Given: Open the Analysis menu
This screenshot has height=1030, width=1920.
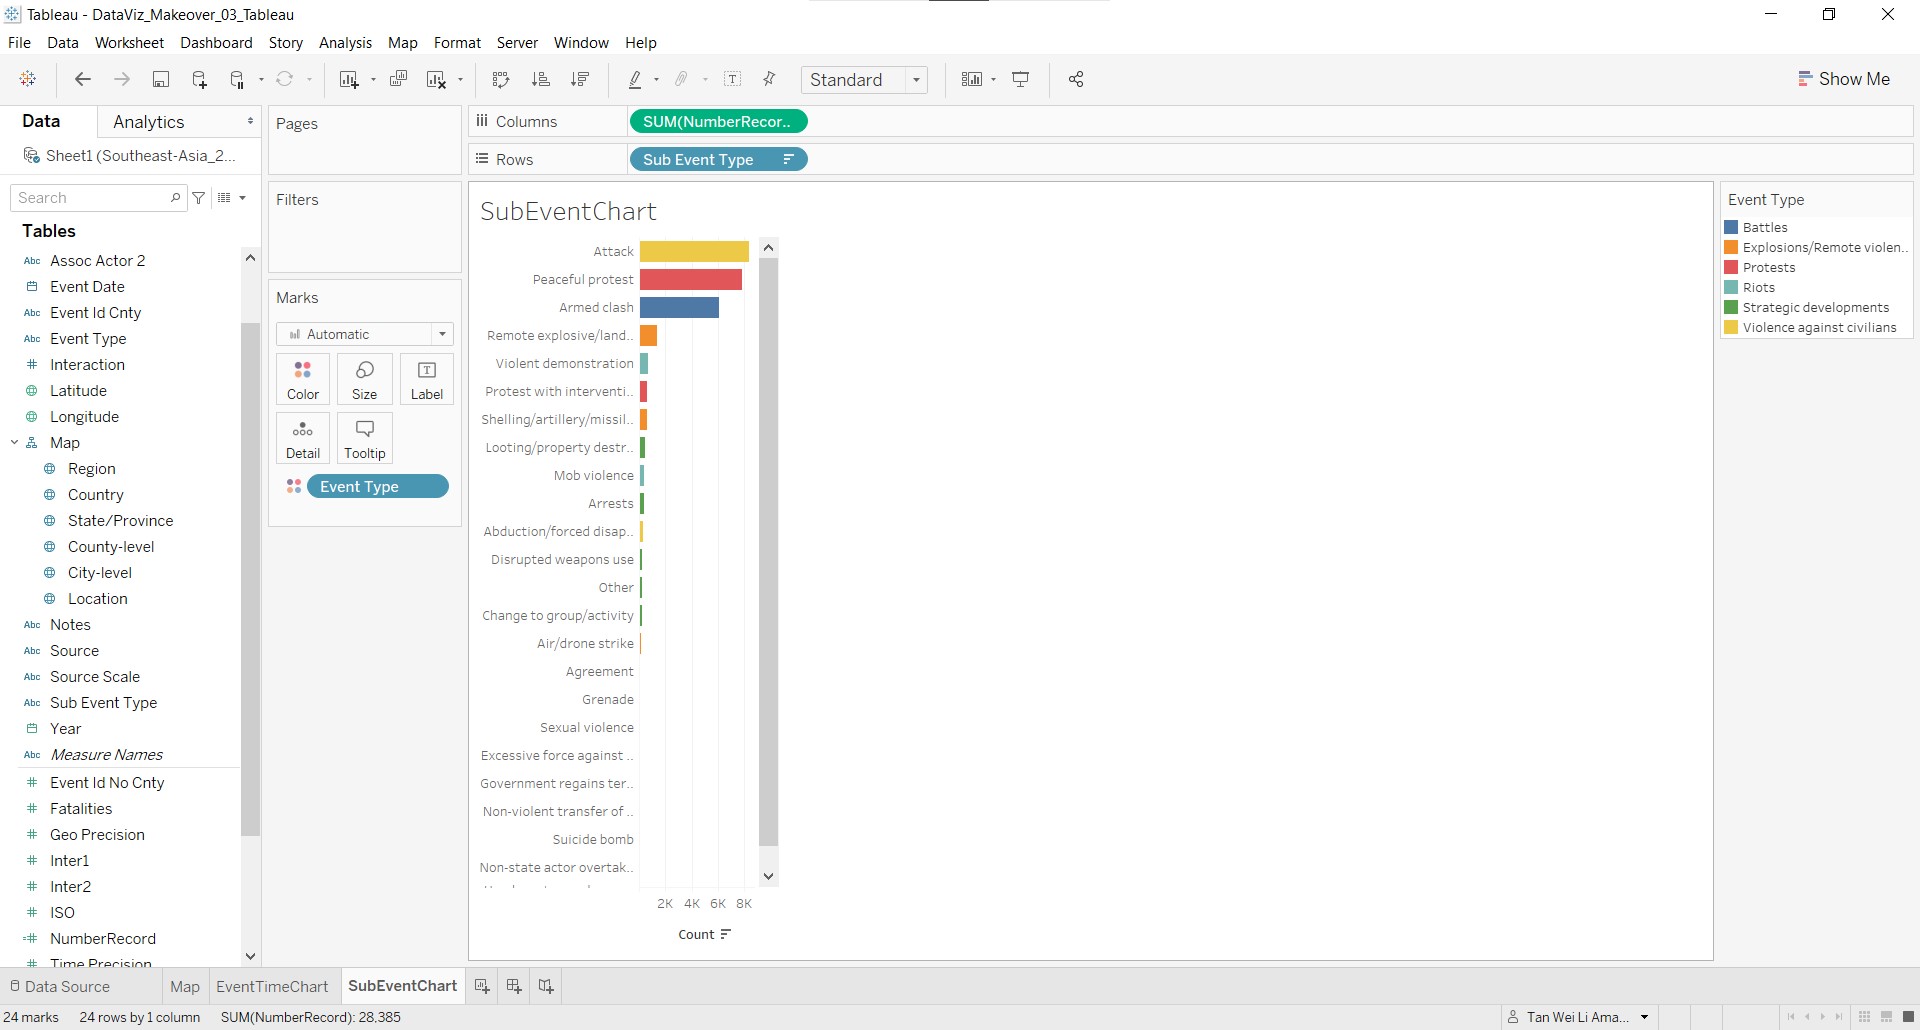Looking at the screenshot, I should [x=345, y=43].
